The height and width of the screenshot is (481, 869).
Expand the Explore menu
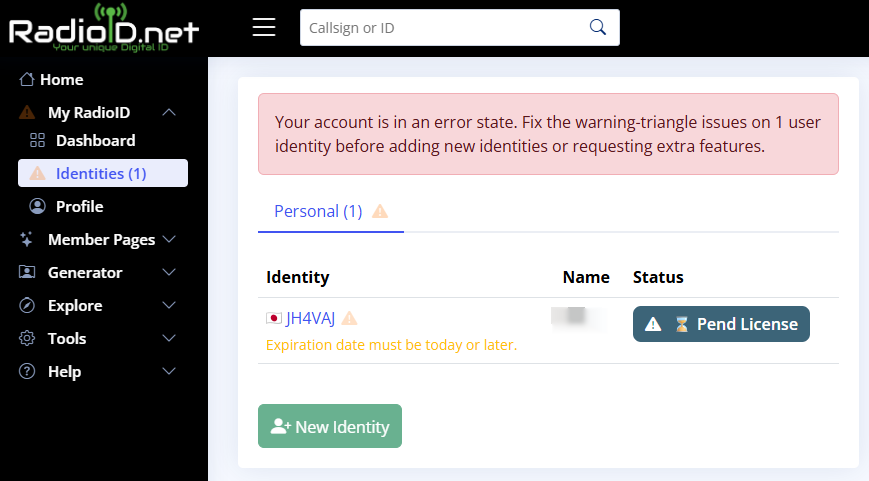pyautogui.click(x=169, y=306)
